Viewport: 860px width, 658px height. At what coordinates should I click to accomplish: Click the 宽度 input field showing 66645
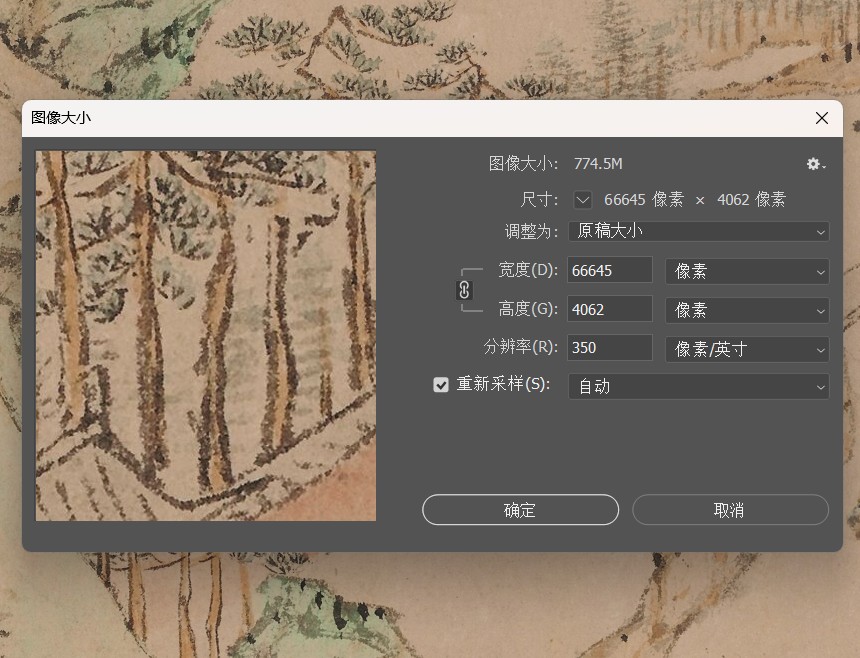609,270
